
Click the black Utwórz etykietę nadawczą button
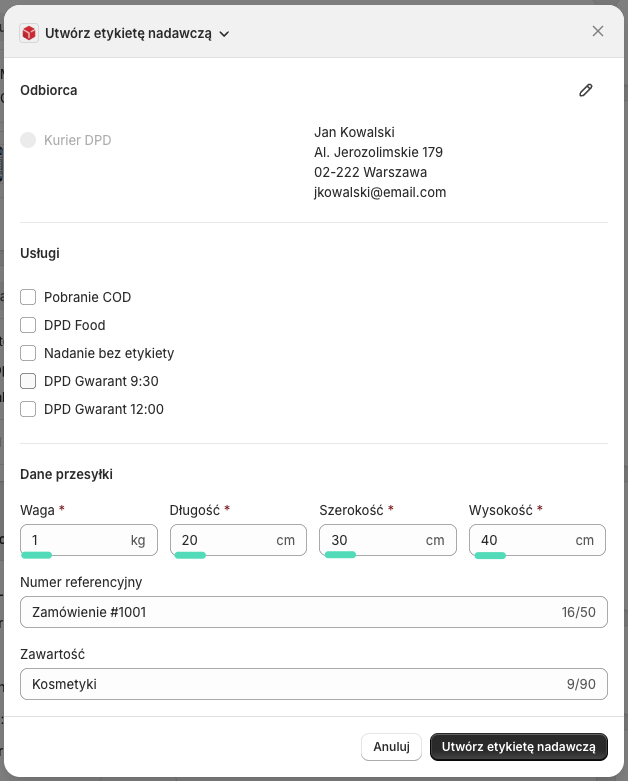point(518,747)
